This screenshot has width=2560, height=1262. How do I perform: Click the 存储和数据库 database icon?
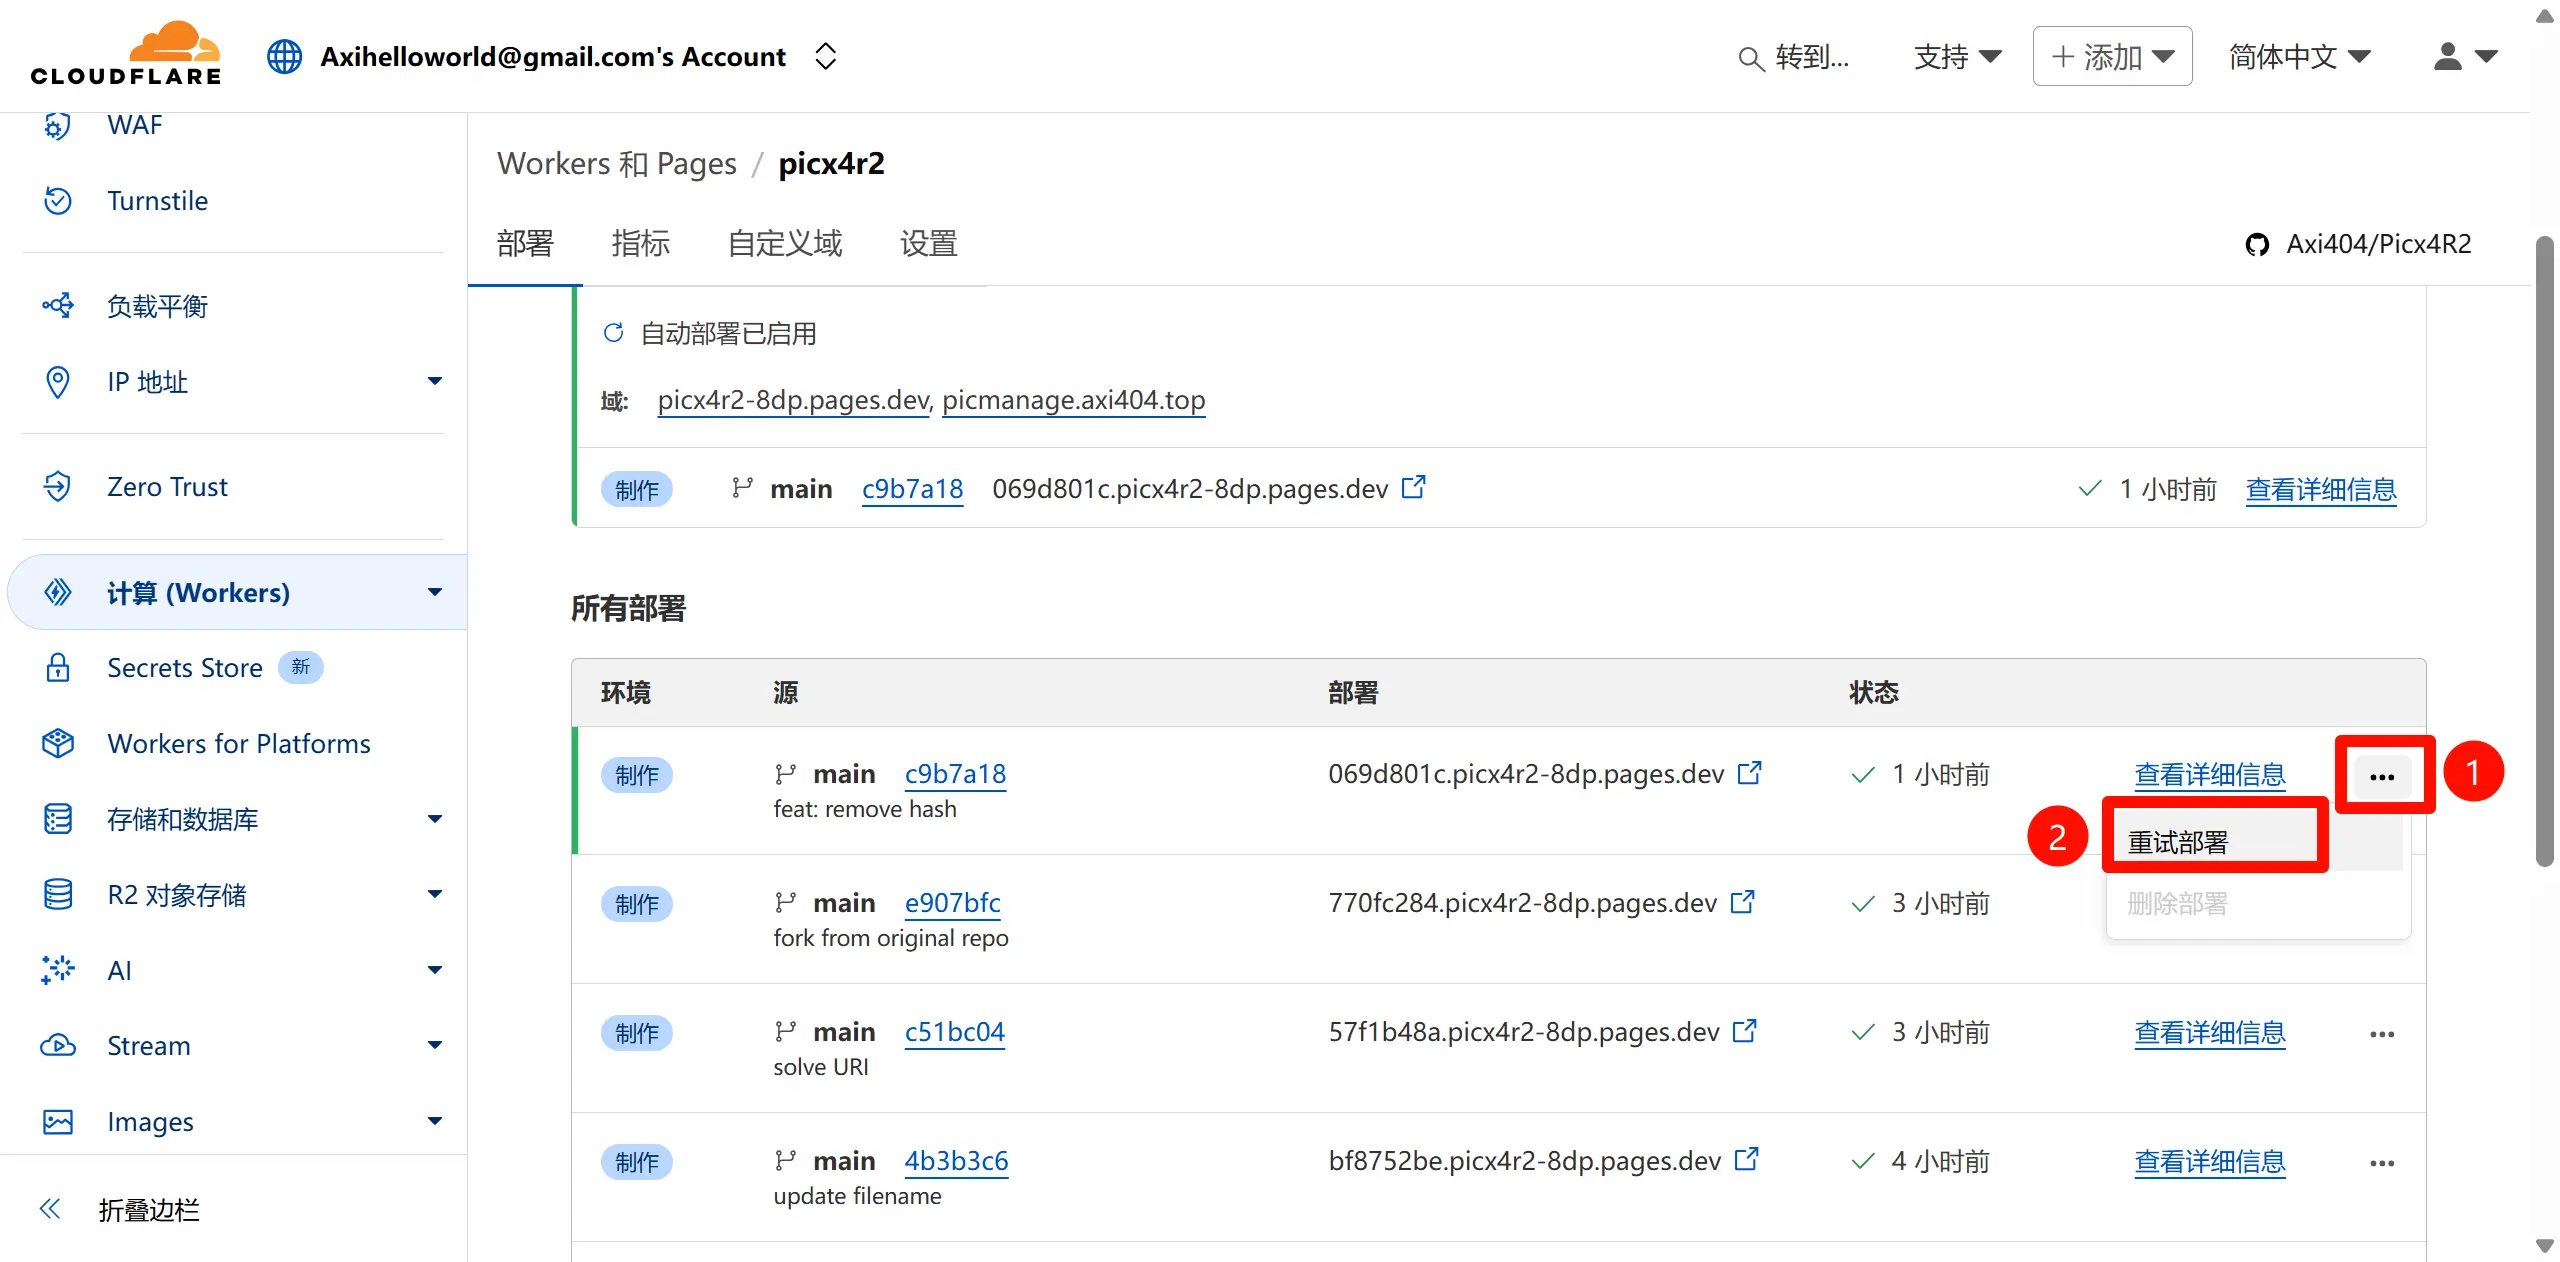pos(58,819)
